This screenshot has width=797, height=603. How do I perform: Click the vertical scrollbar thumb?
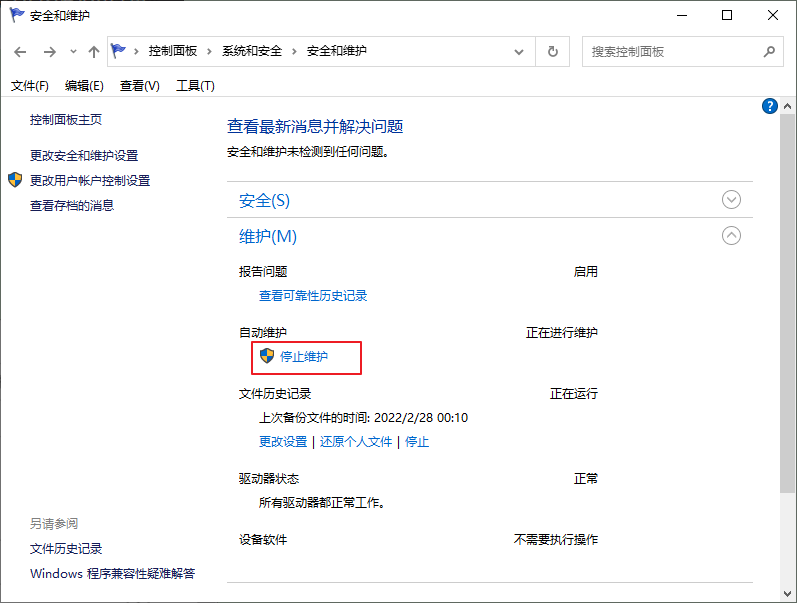tap(787, 304)
